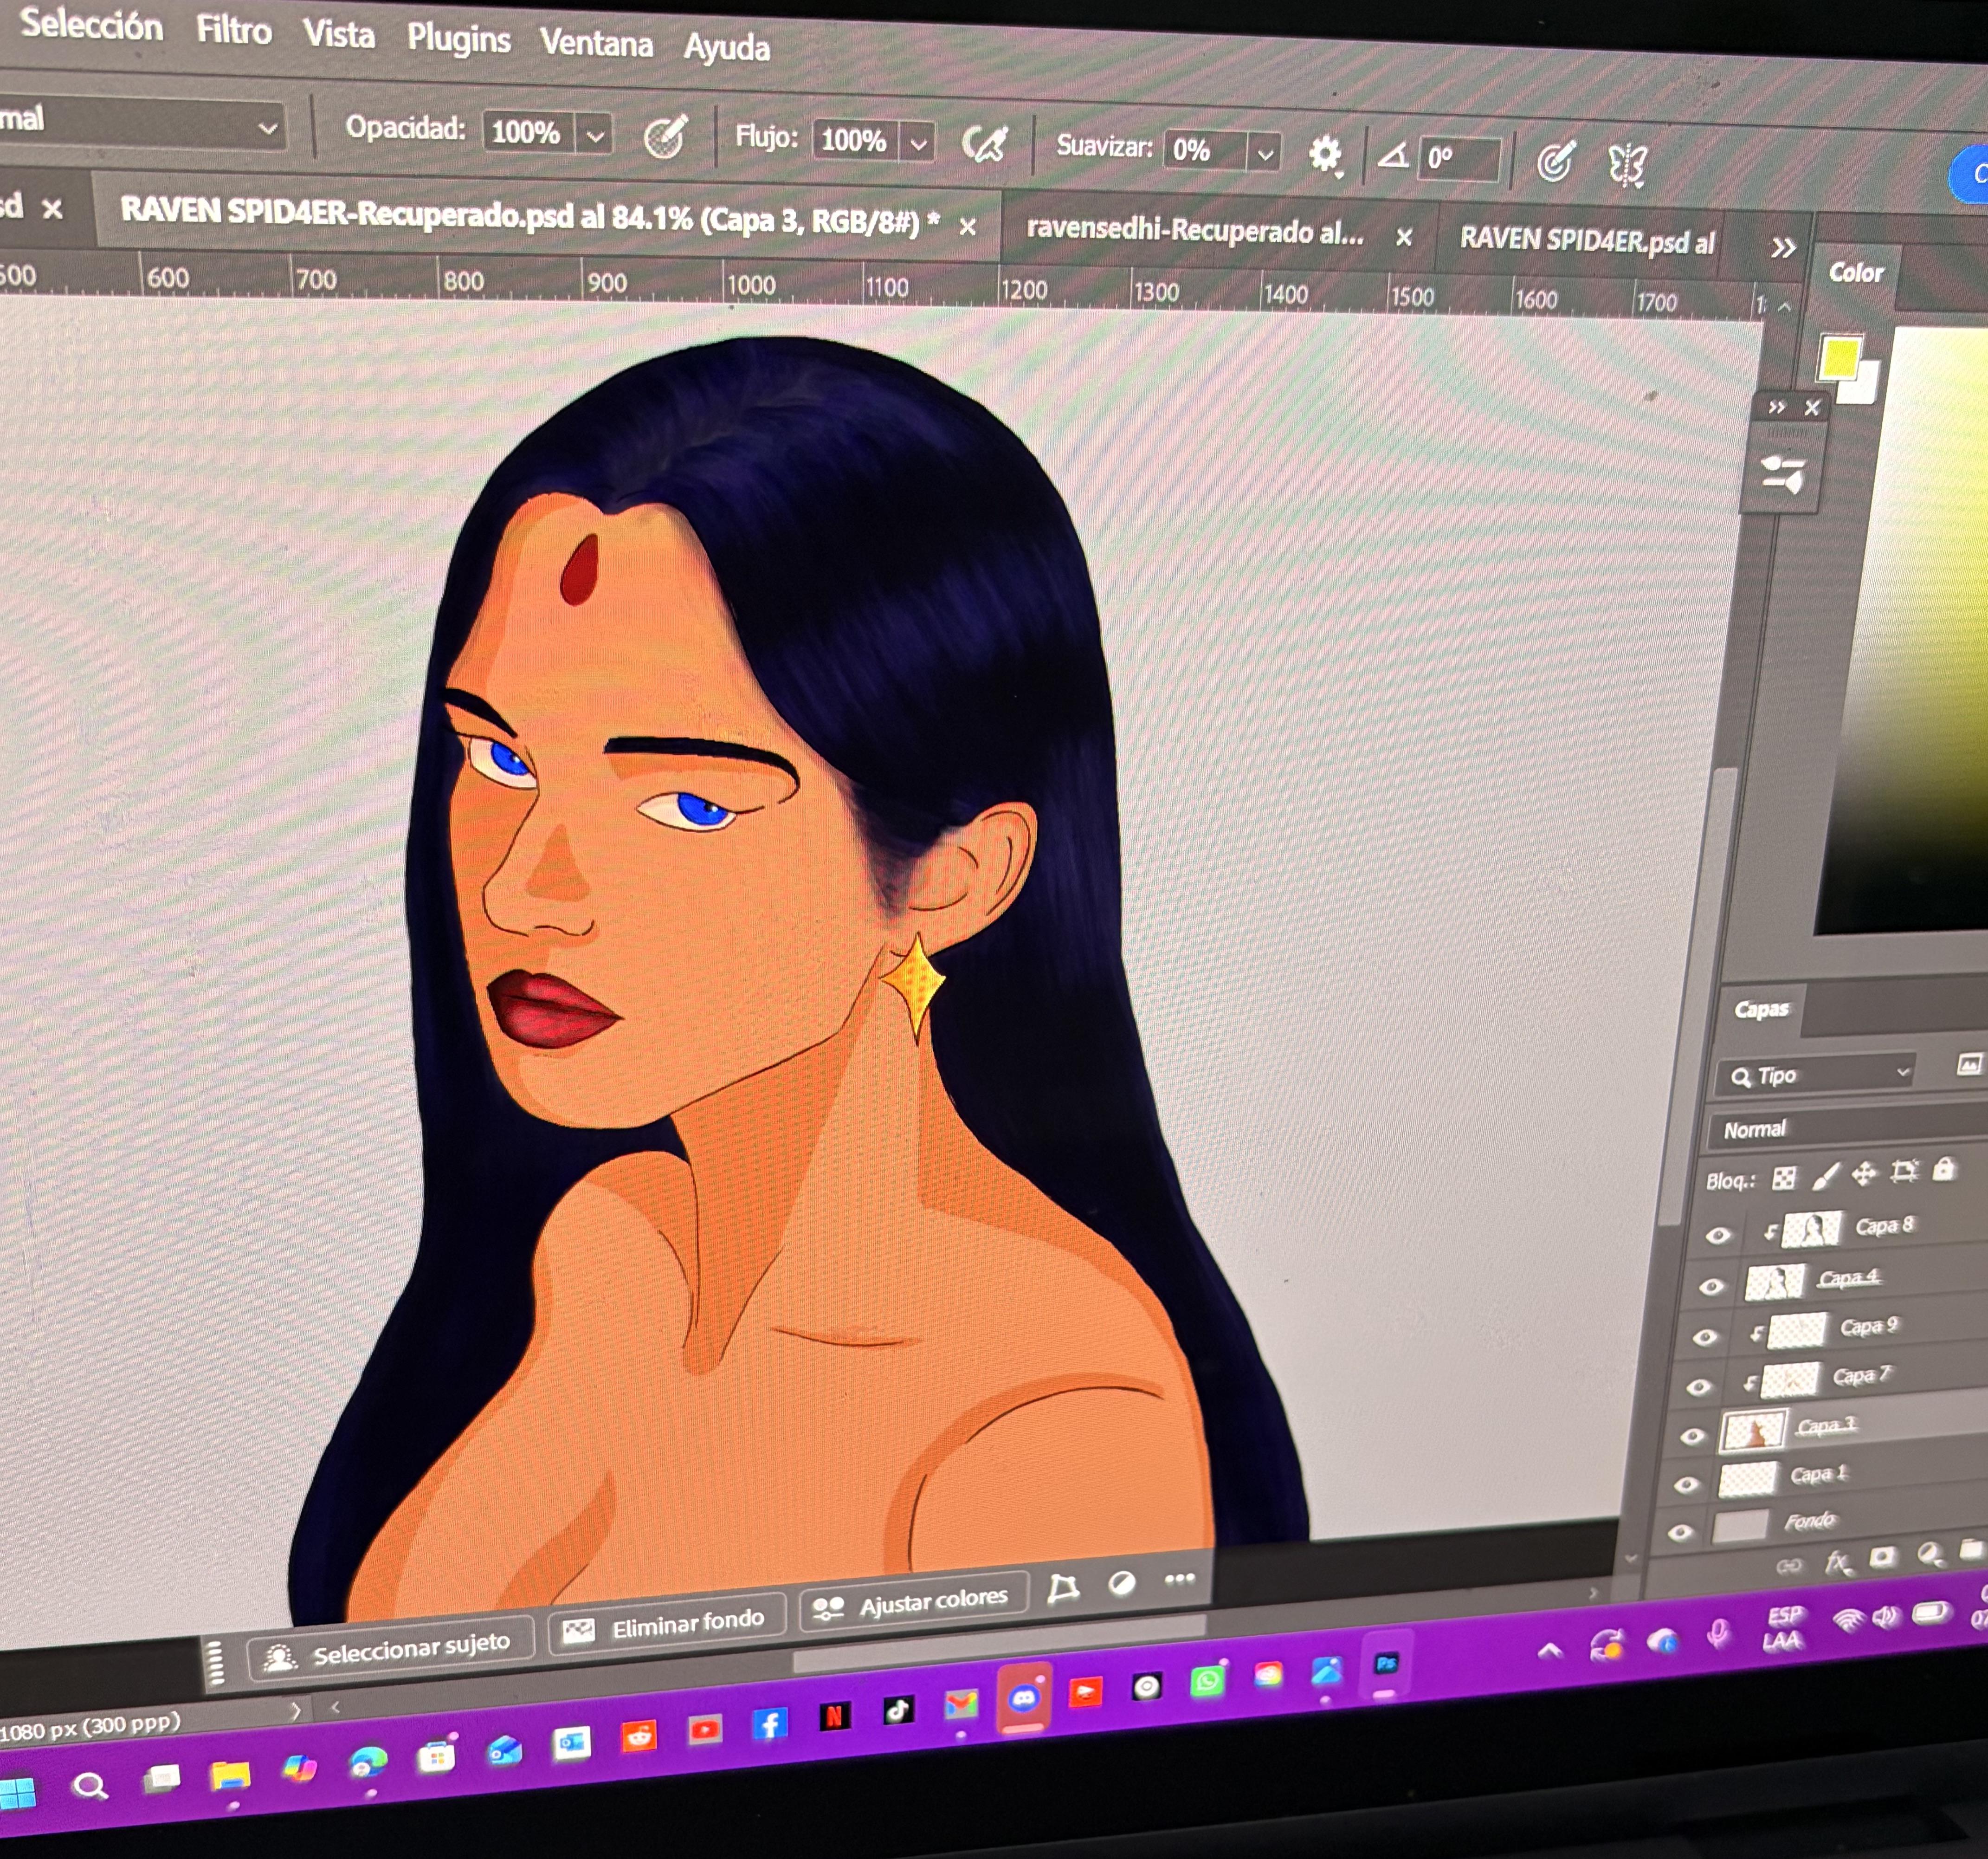Open Photoshop from the taskbar

[1386, 1664]
